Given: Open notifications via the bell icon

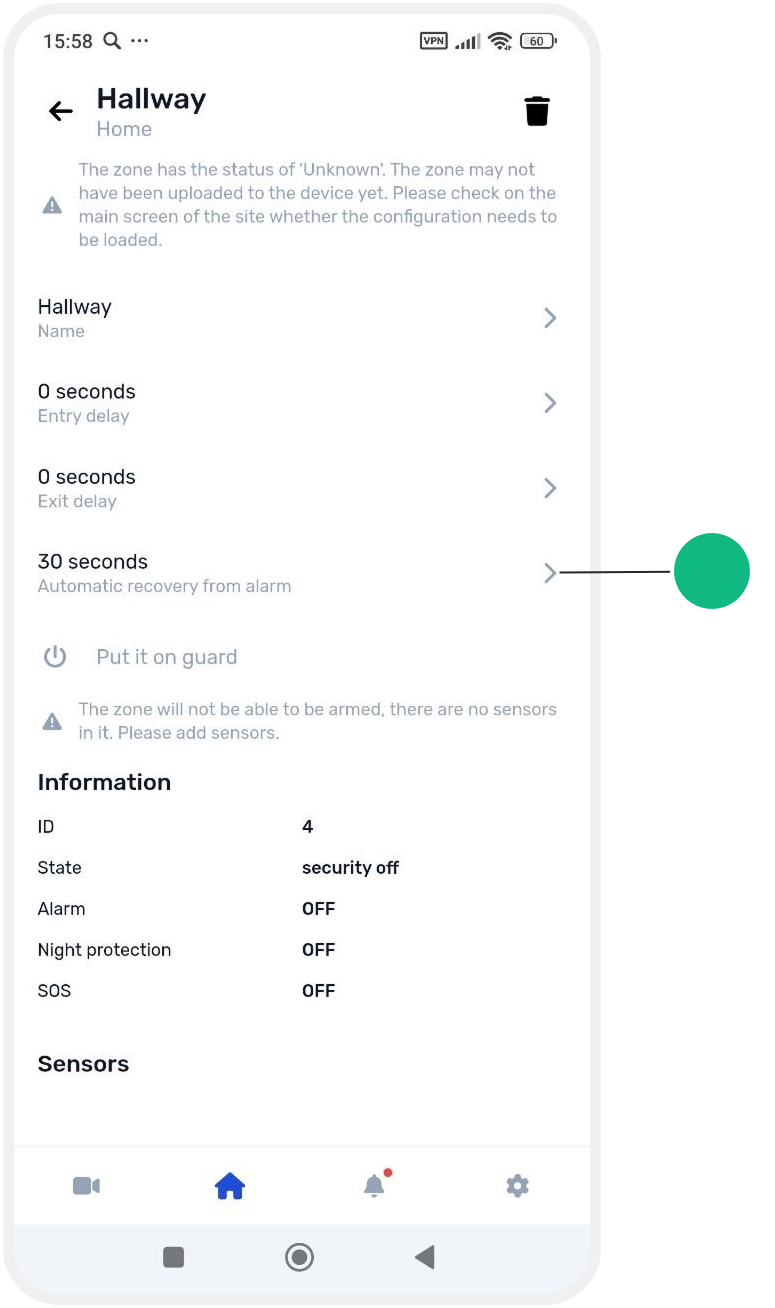Looking at the screenshot, I should 374,1185.
